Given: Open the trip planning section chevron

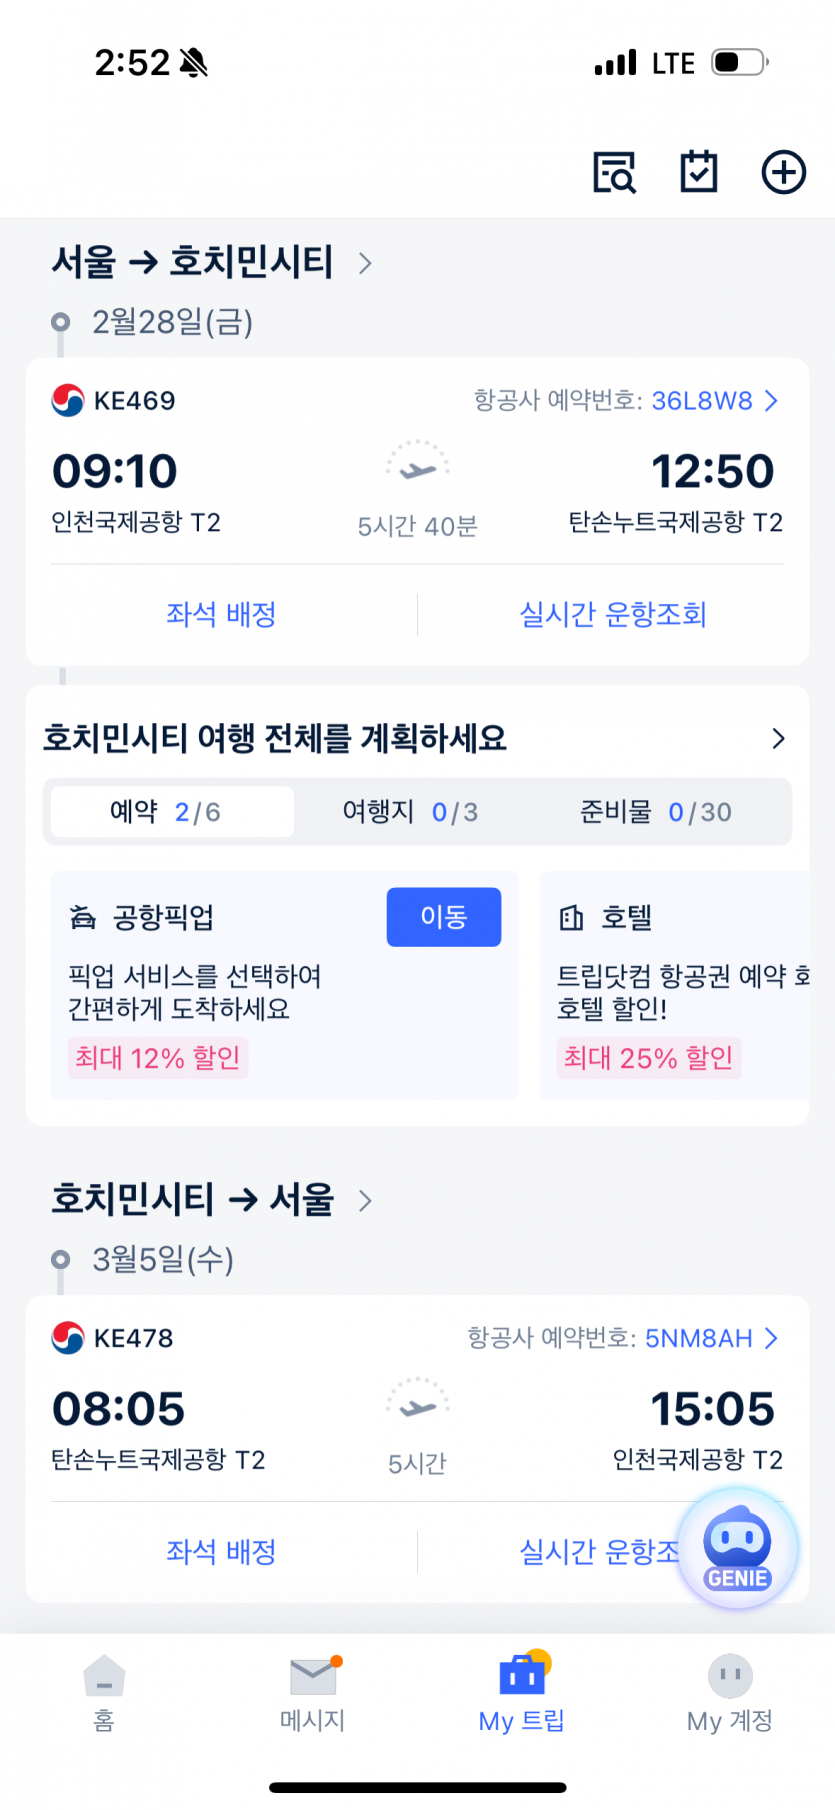Looking at the screenshot, I should click(x=778, y=739).
